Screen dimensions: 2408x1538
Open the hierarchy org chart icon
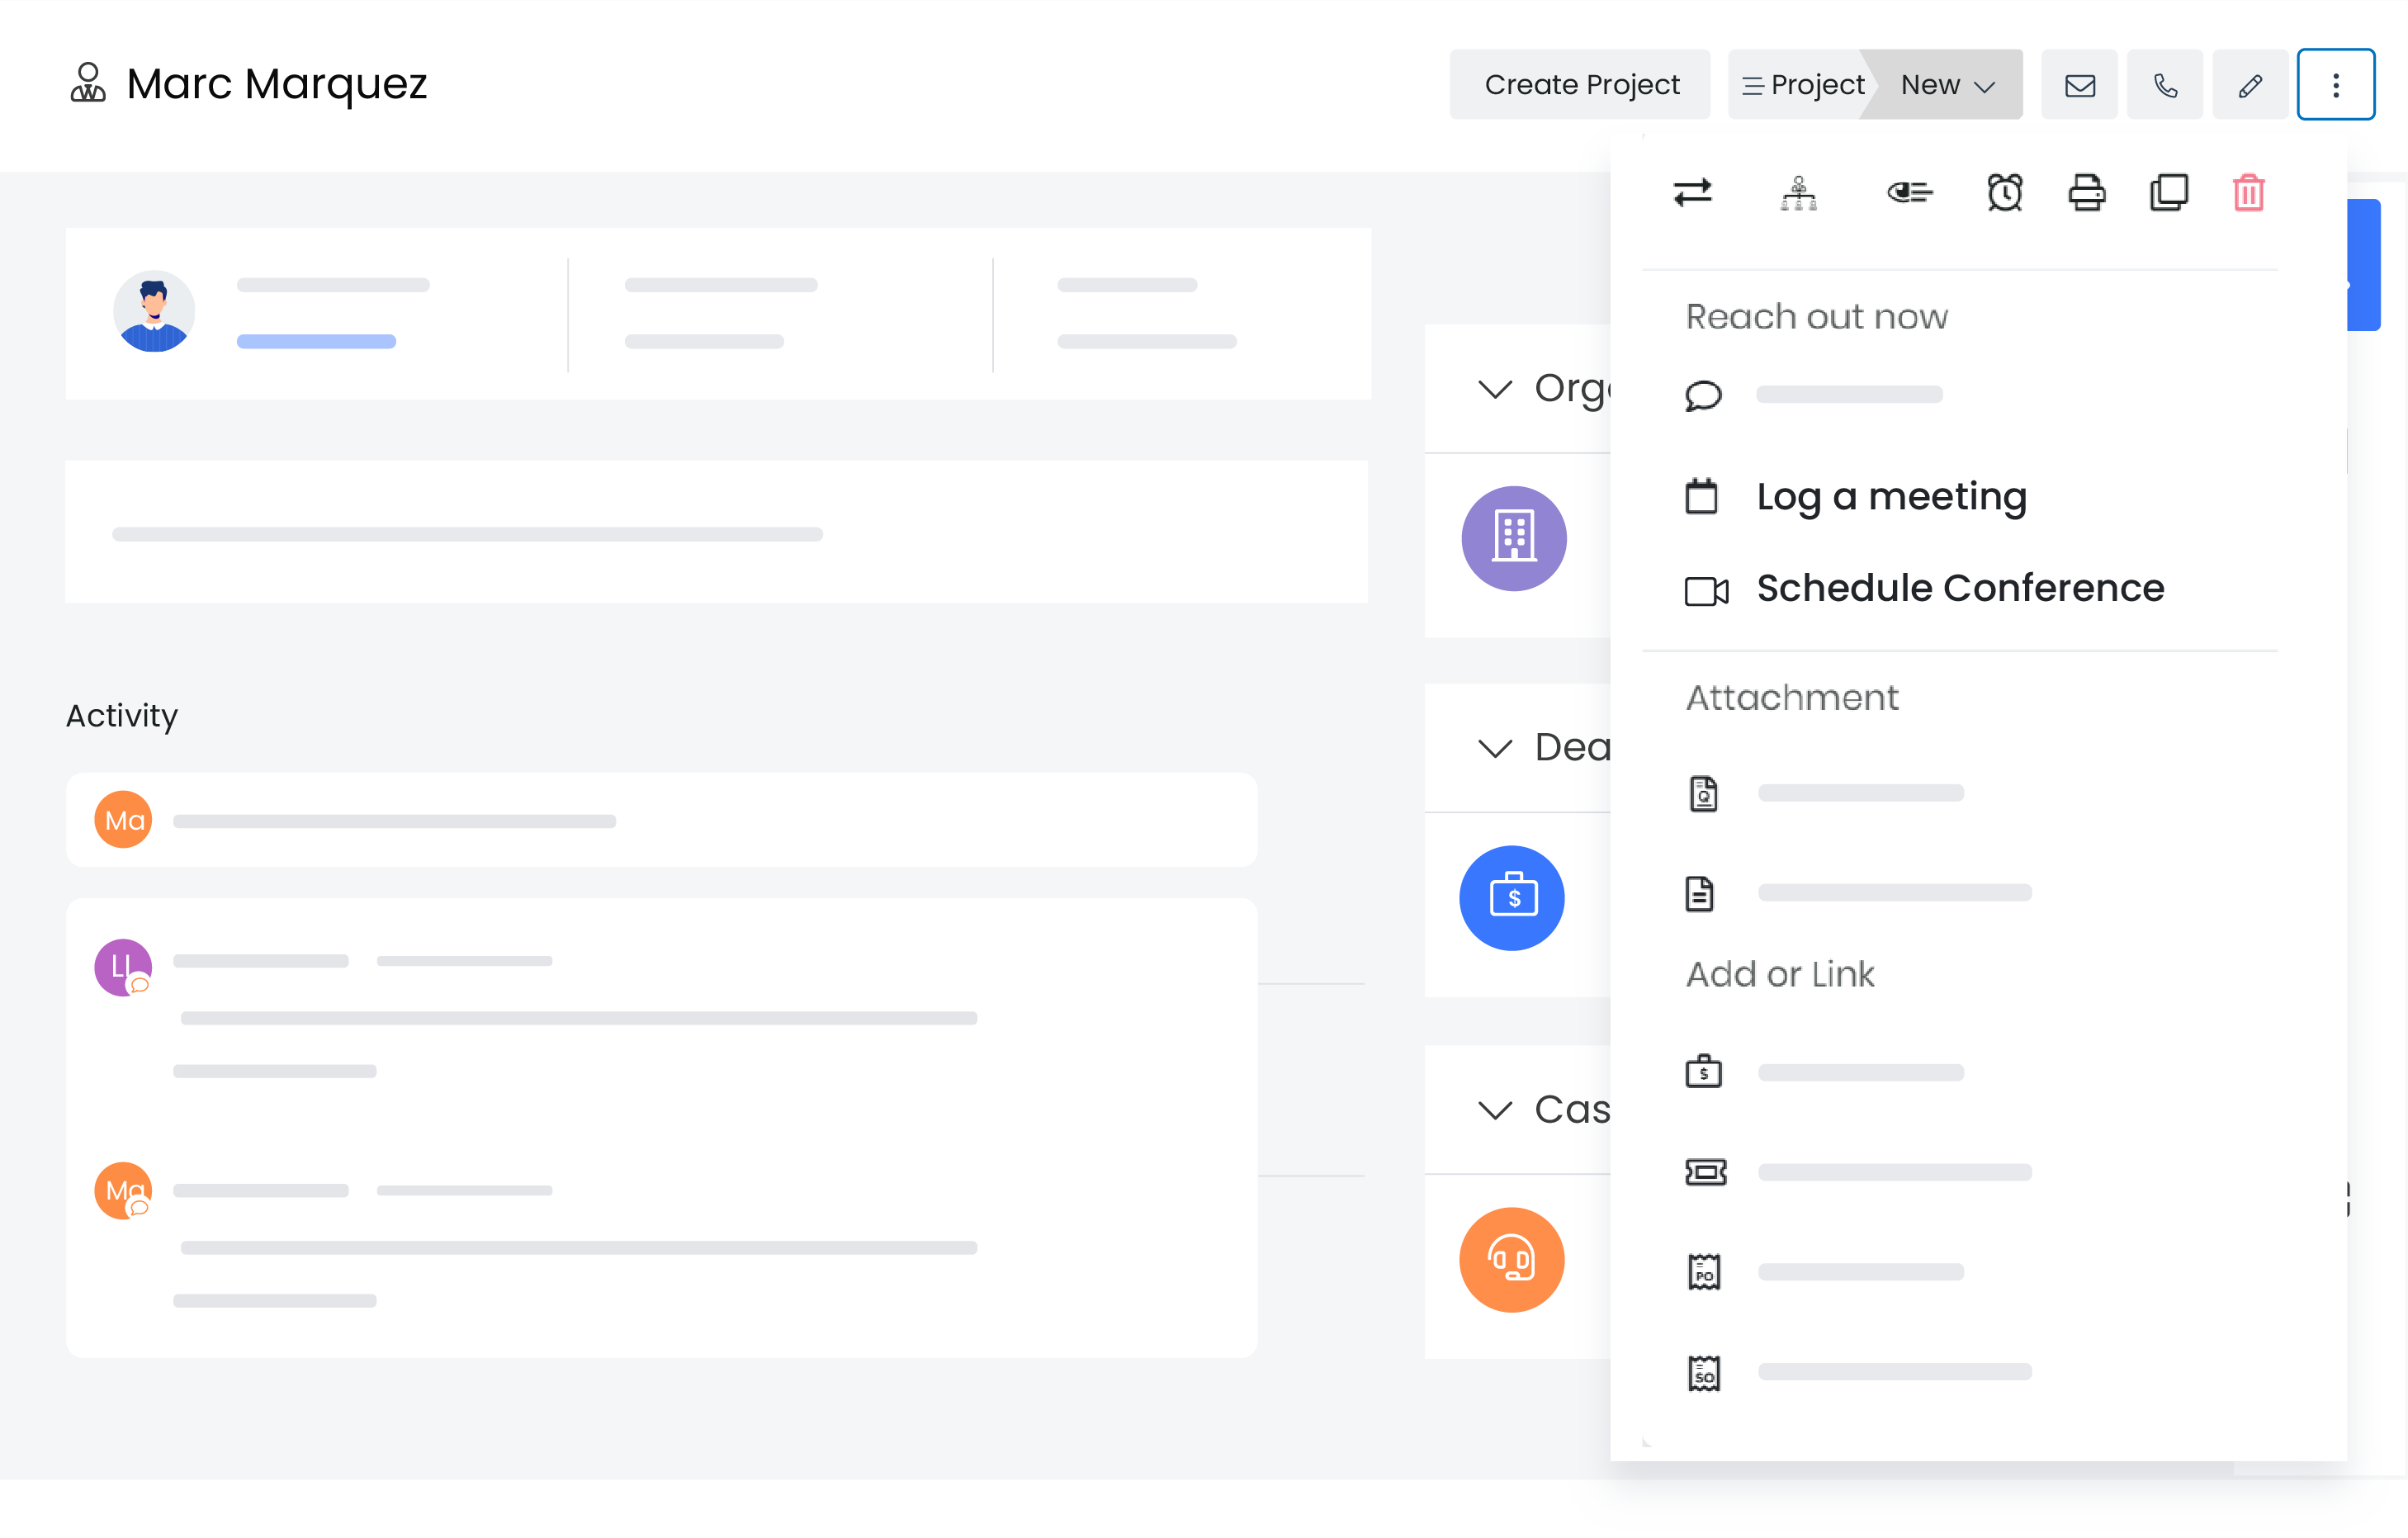pos(1798,192)
